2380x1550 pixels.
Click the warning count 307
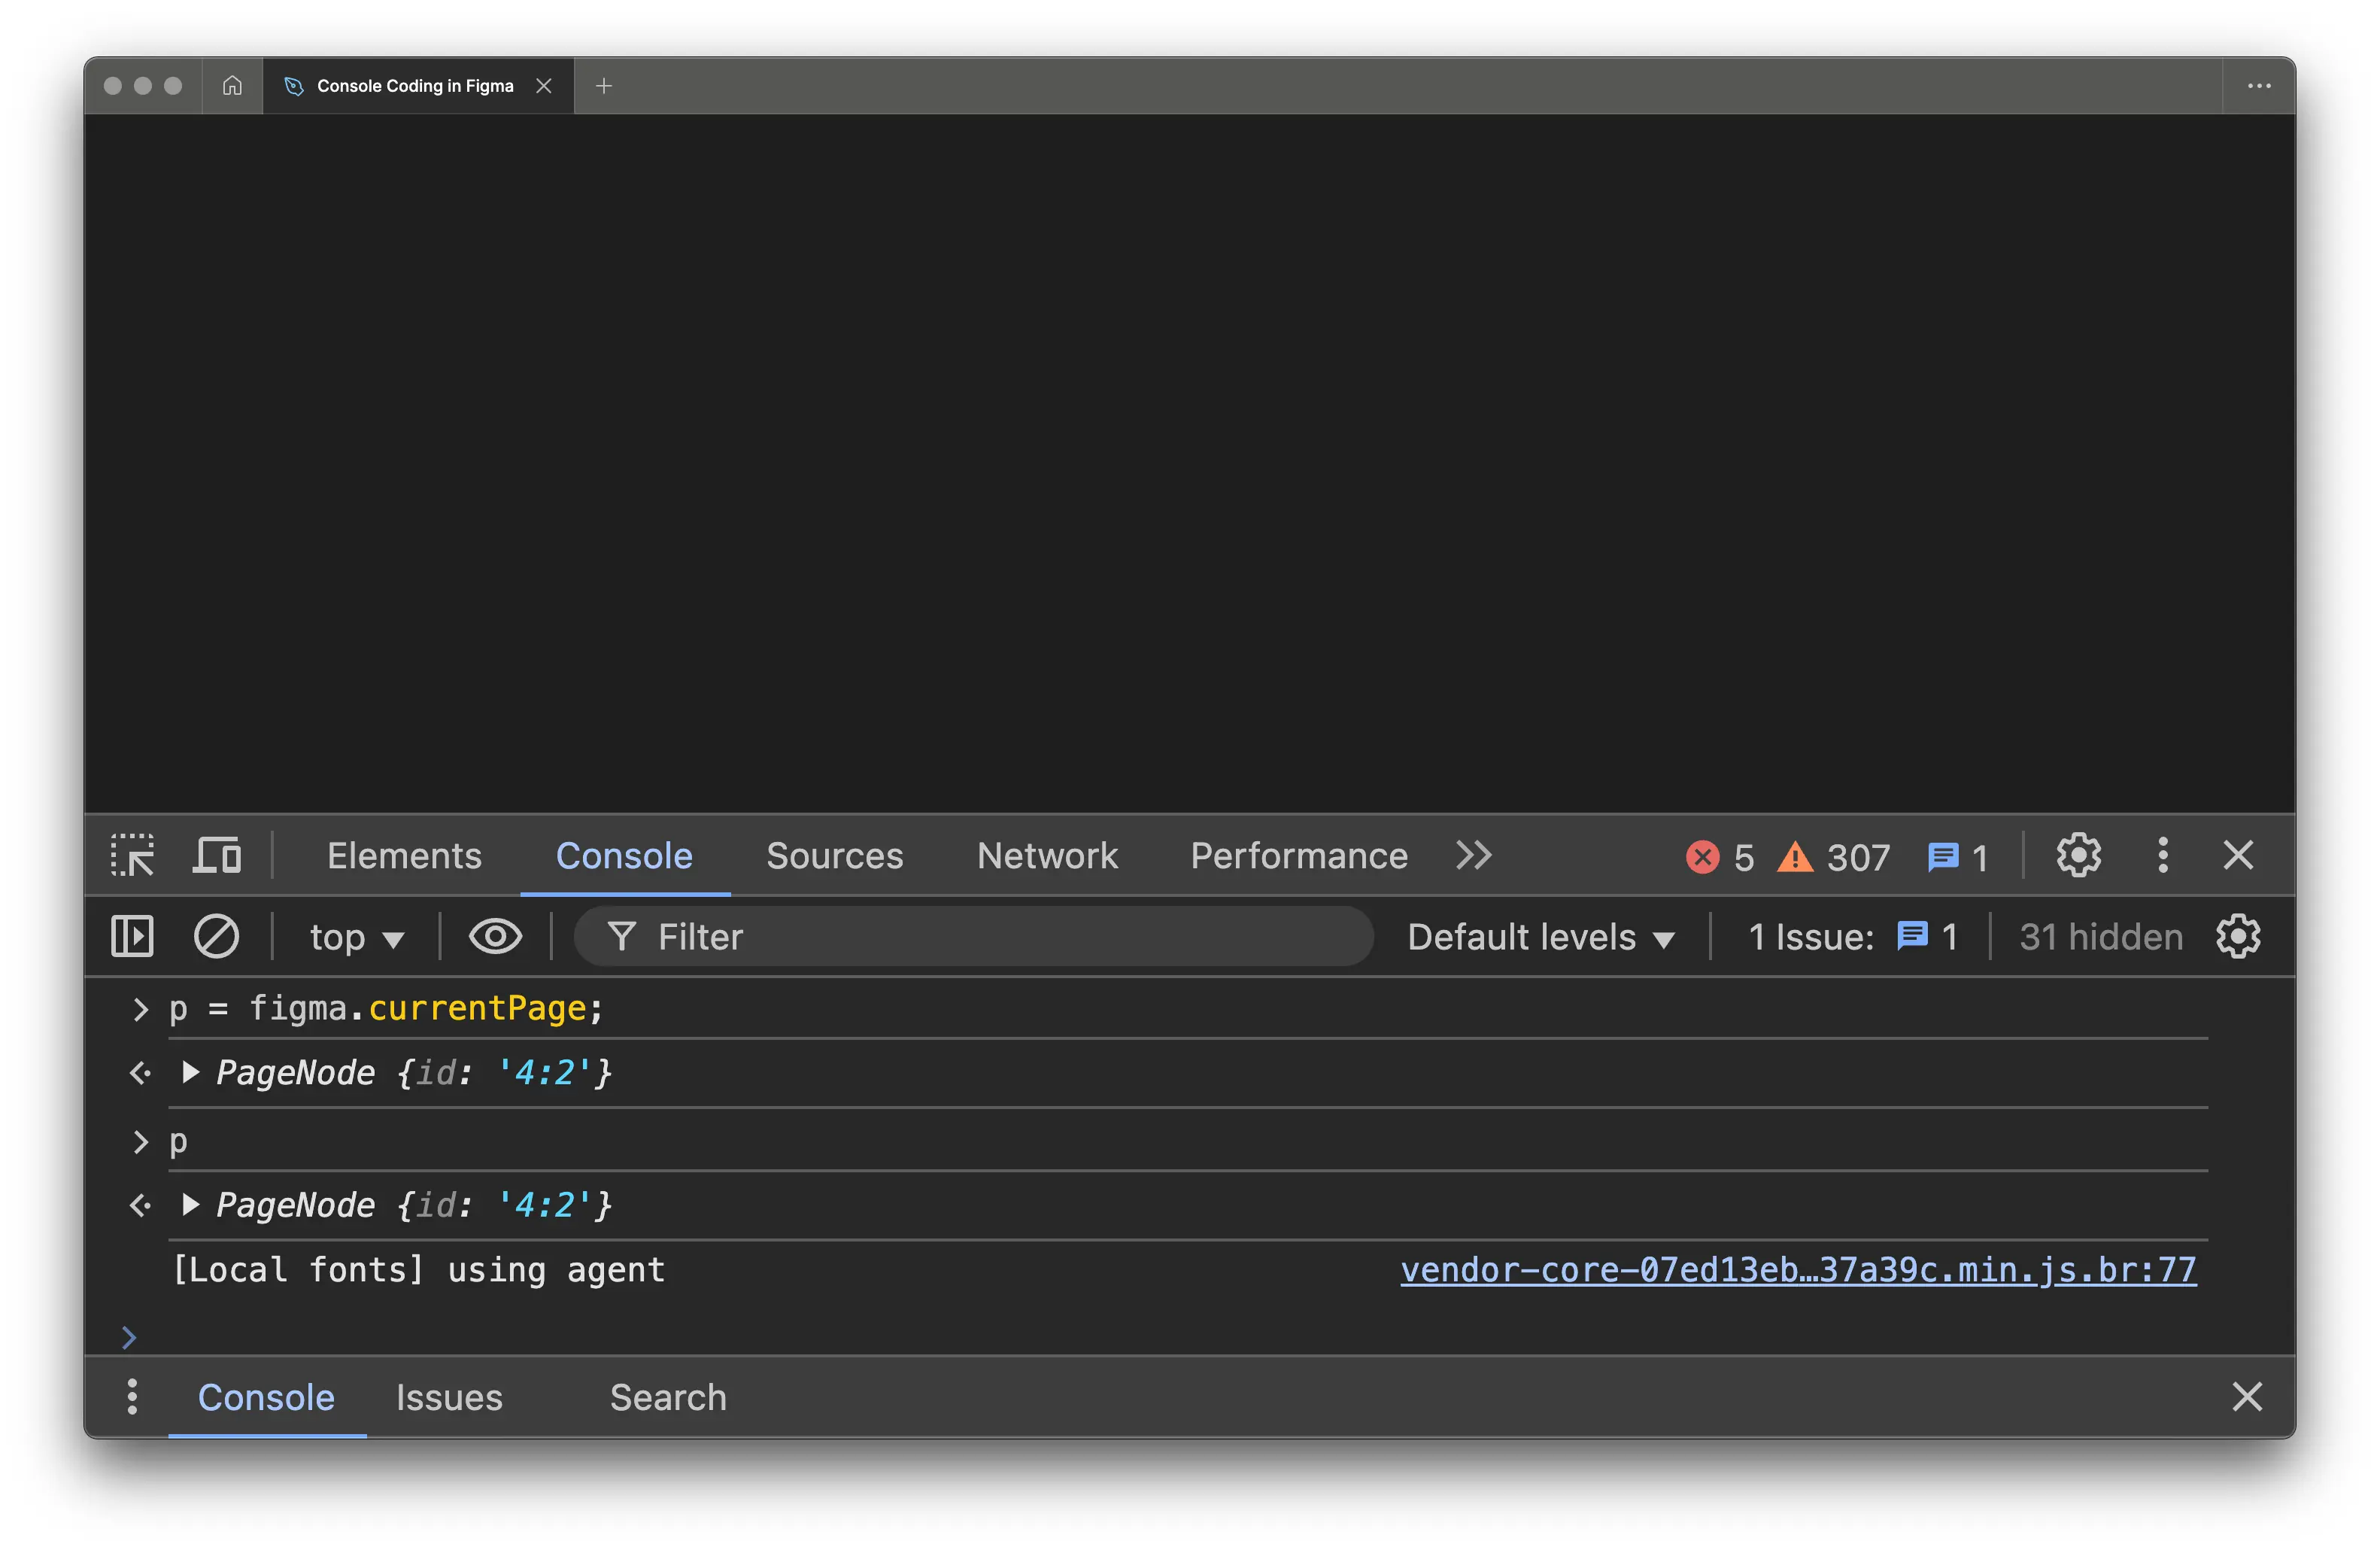(1833, 857)
